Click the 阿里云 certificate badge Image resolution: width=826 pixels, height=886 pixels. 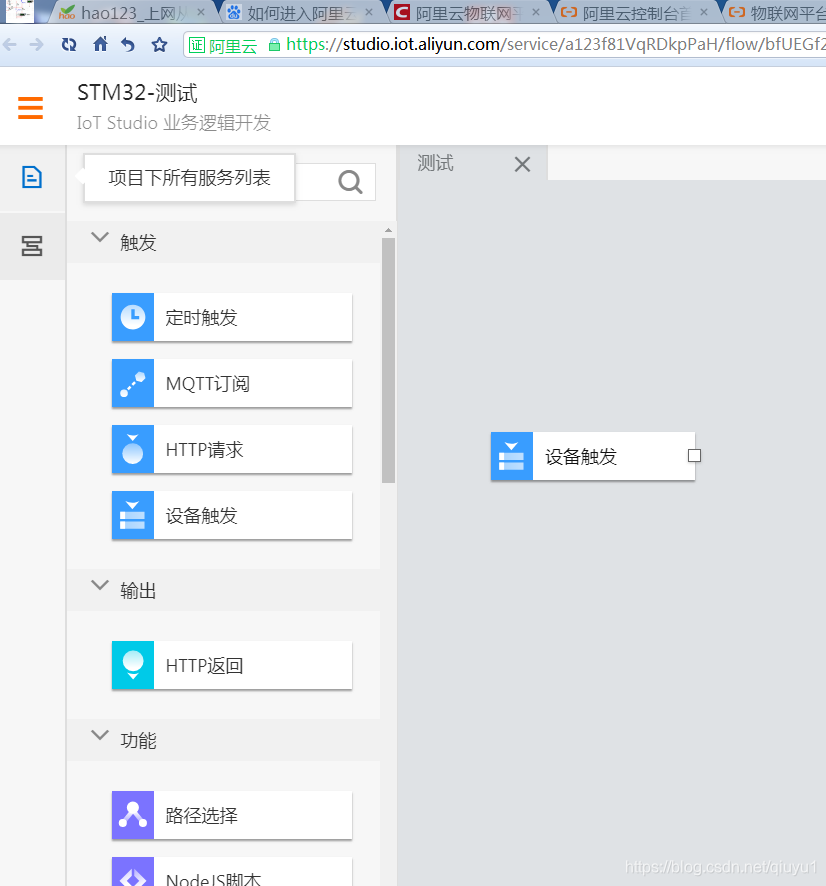[x=223, y=45]
